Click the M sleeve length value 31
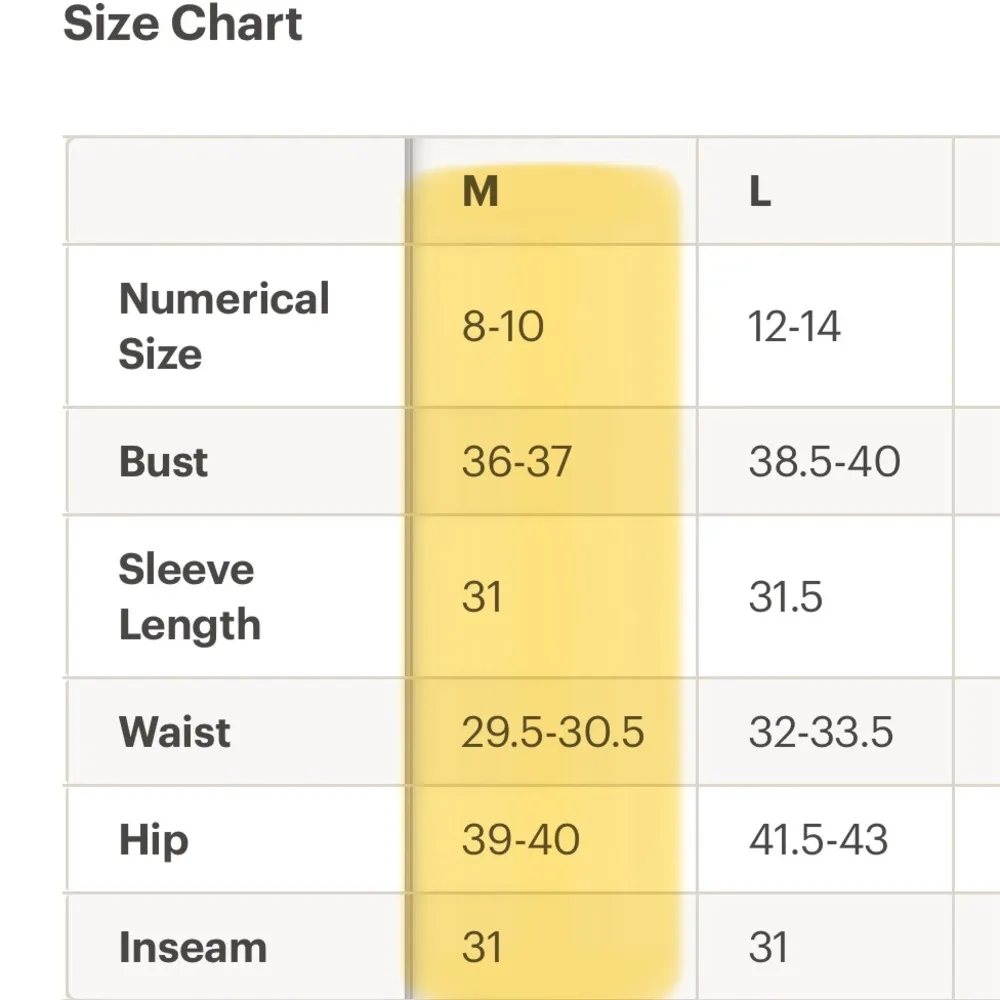This screenshot has width=1000, height=1000. point(481,597)
